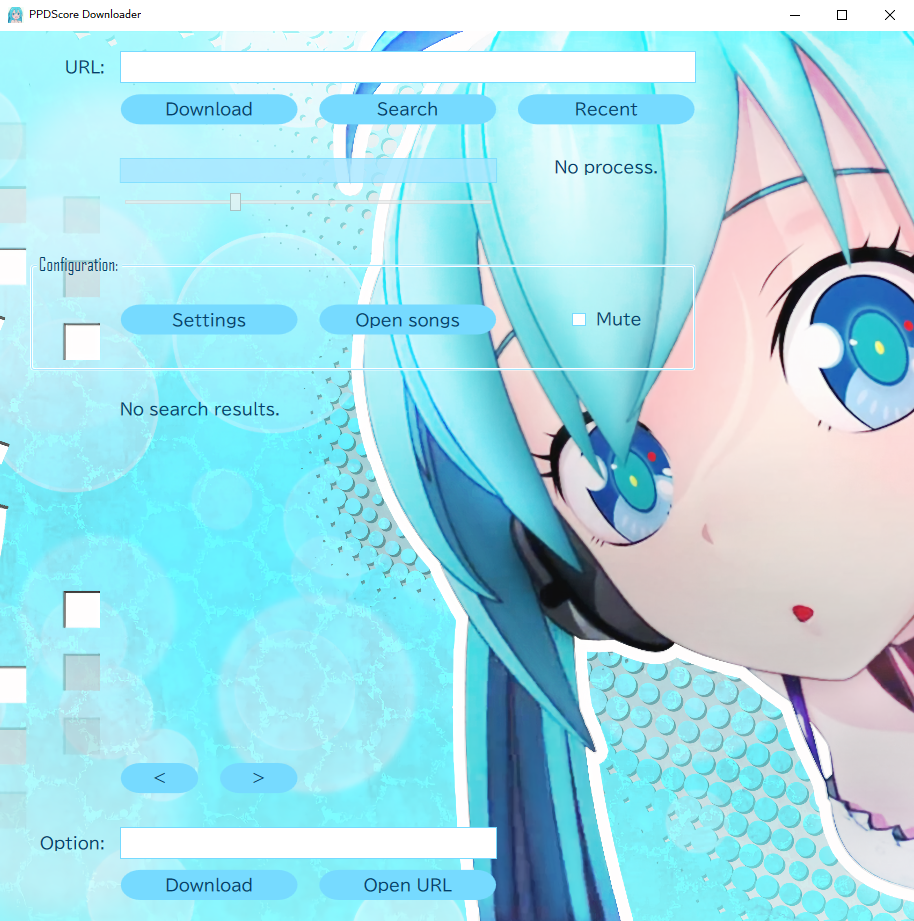Click the PPDScore Downloader title bar icon
This screenshot has width=914, height=921.
pos(16,15)
